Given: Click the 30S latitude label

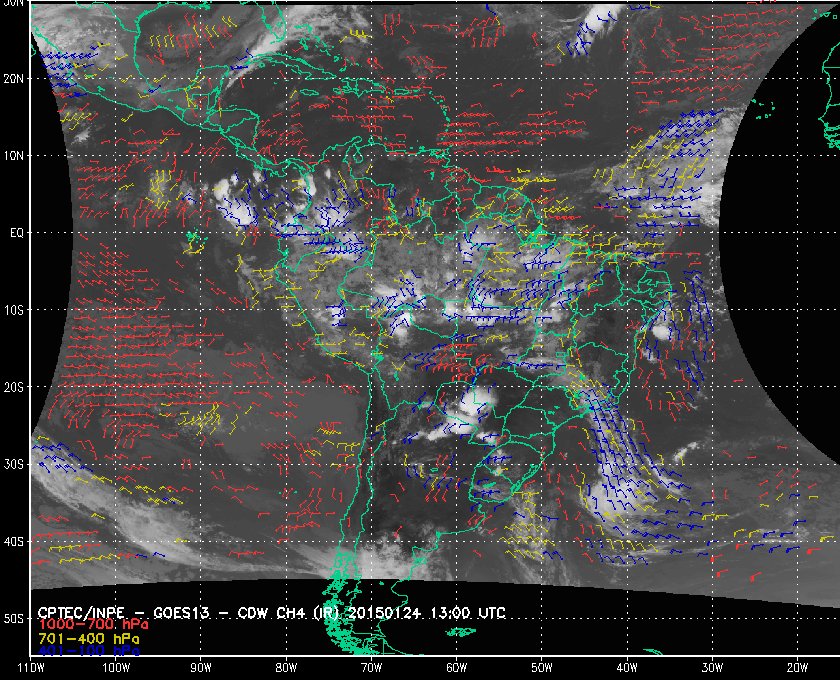Looking at the screenshot, I should [13, 464].
